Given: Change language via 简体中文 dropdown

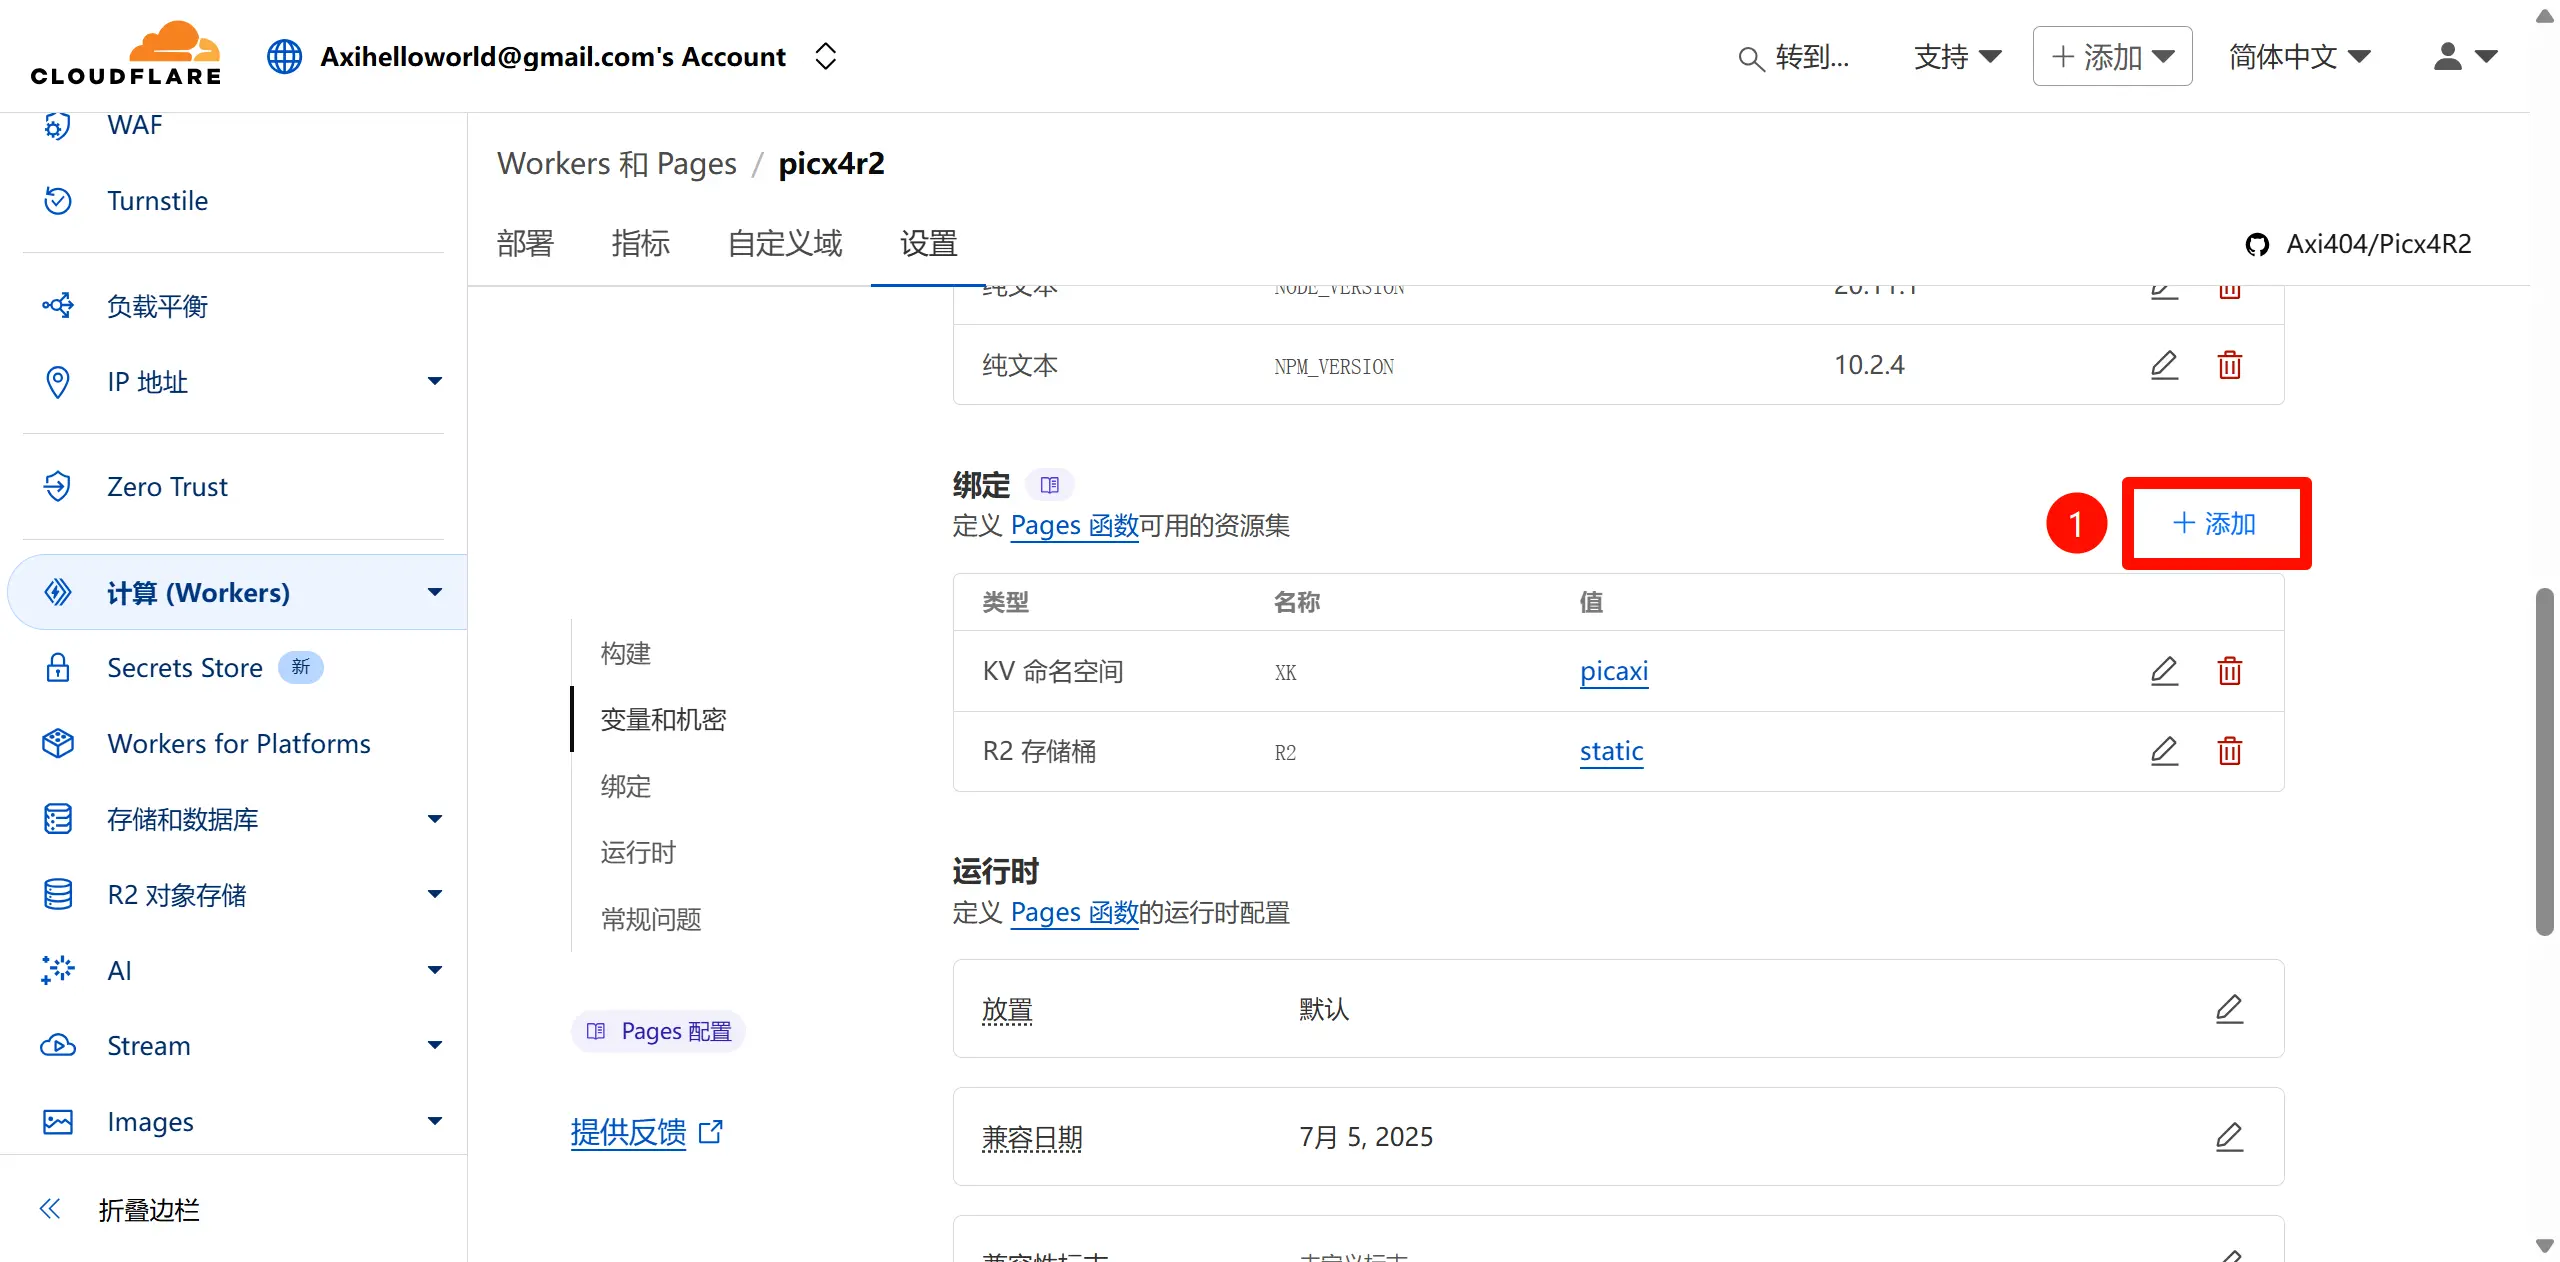Looking at the screenshot, I should click(2299, 56).
